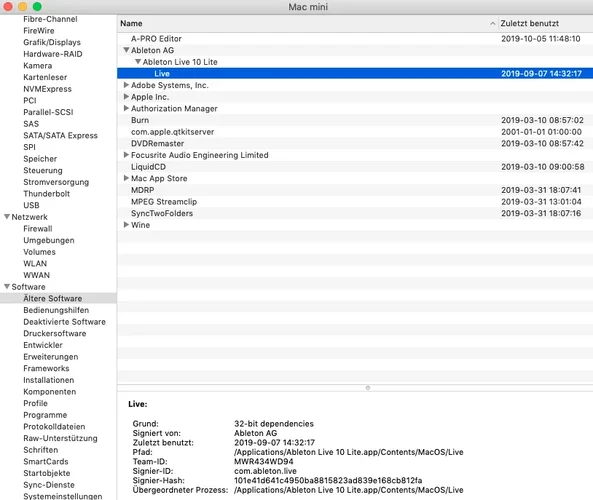The image size is (593, 500).
Task: Open Schriften in the sidebar
Action: tap(40, 450)
